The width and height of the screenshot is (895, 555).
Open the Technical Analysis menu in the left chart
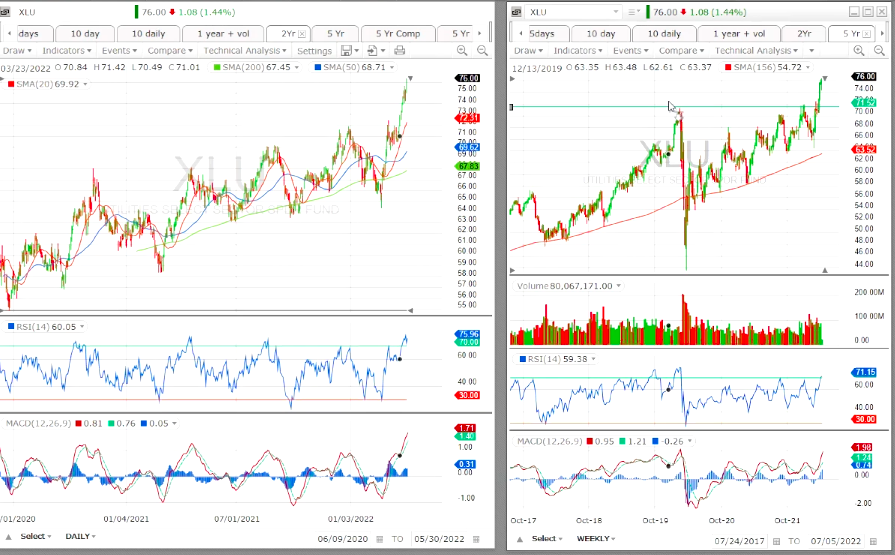click(245, 51)
